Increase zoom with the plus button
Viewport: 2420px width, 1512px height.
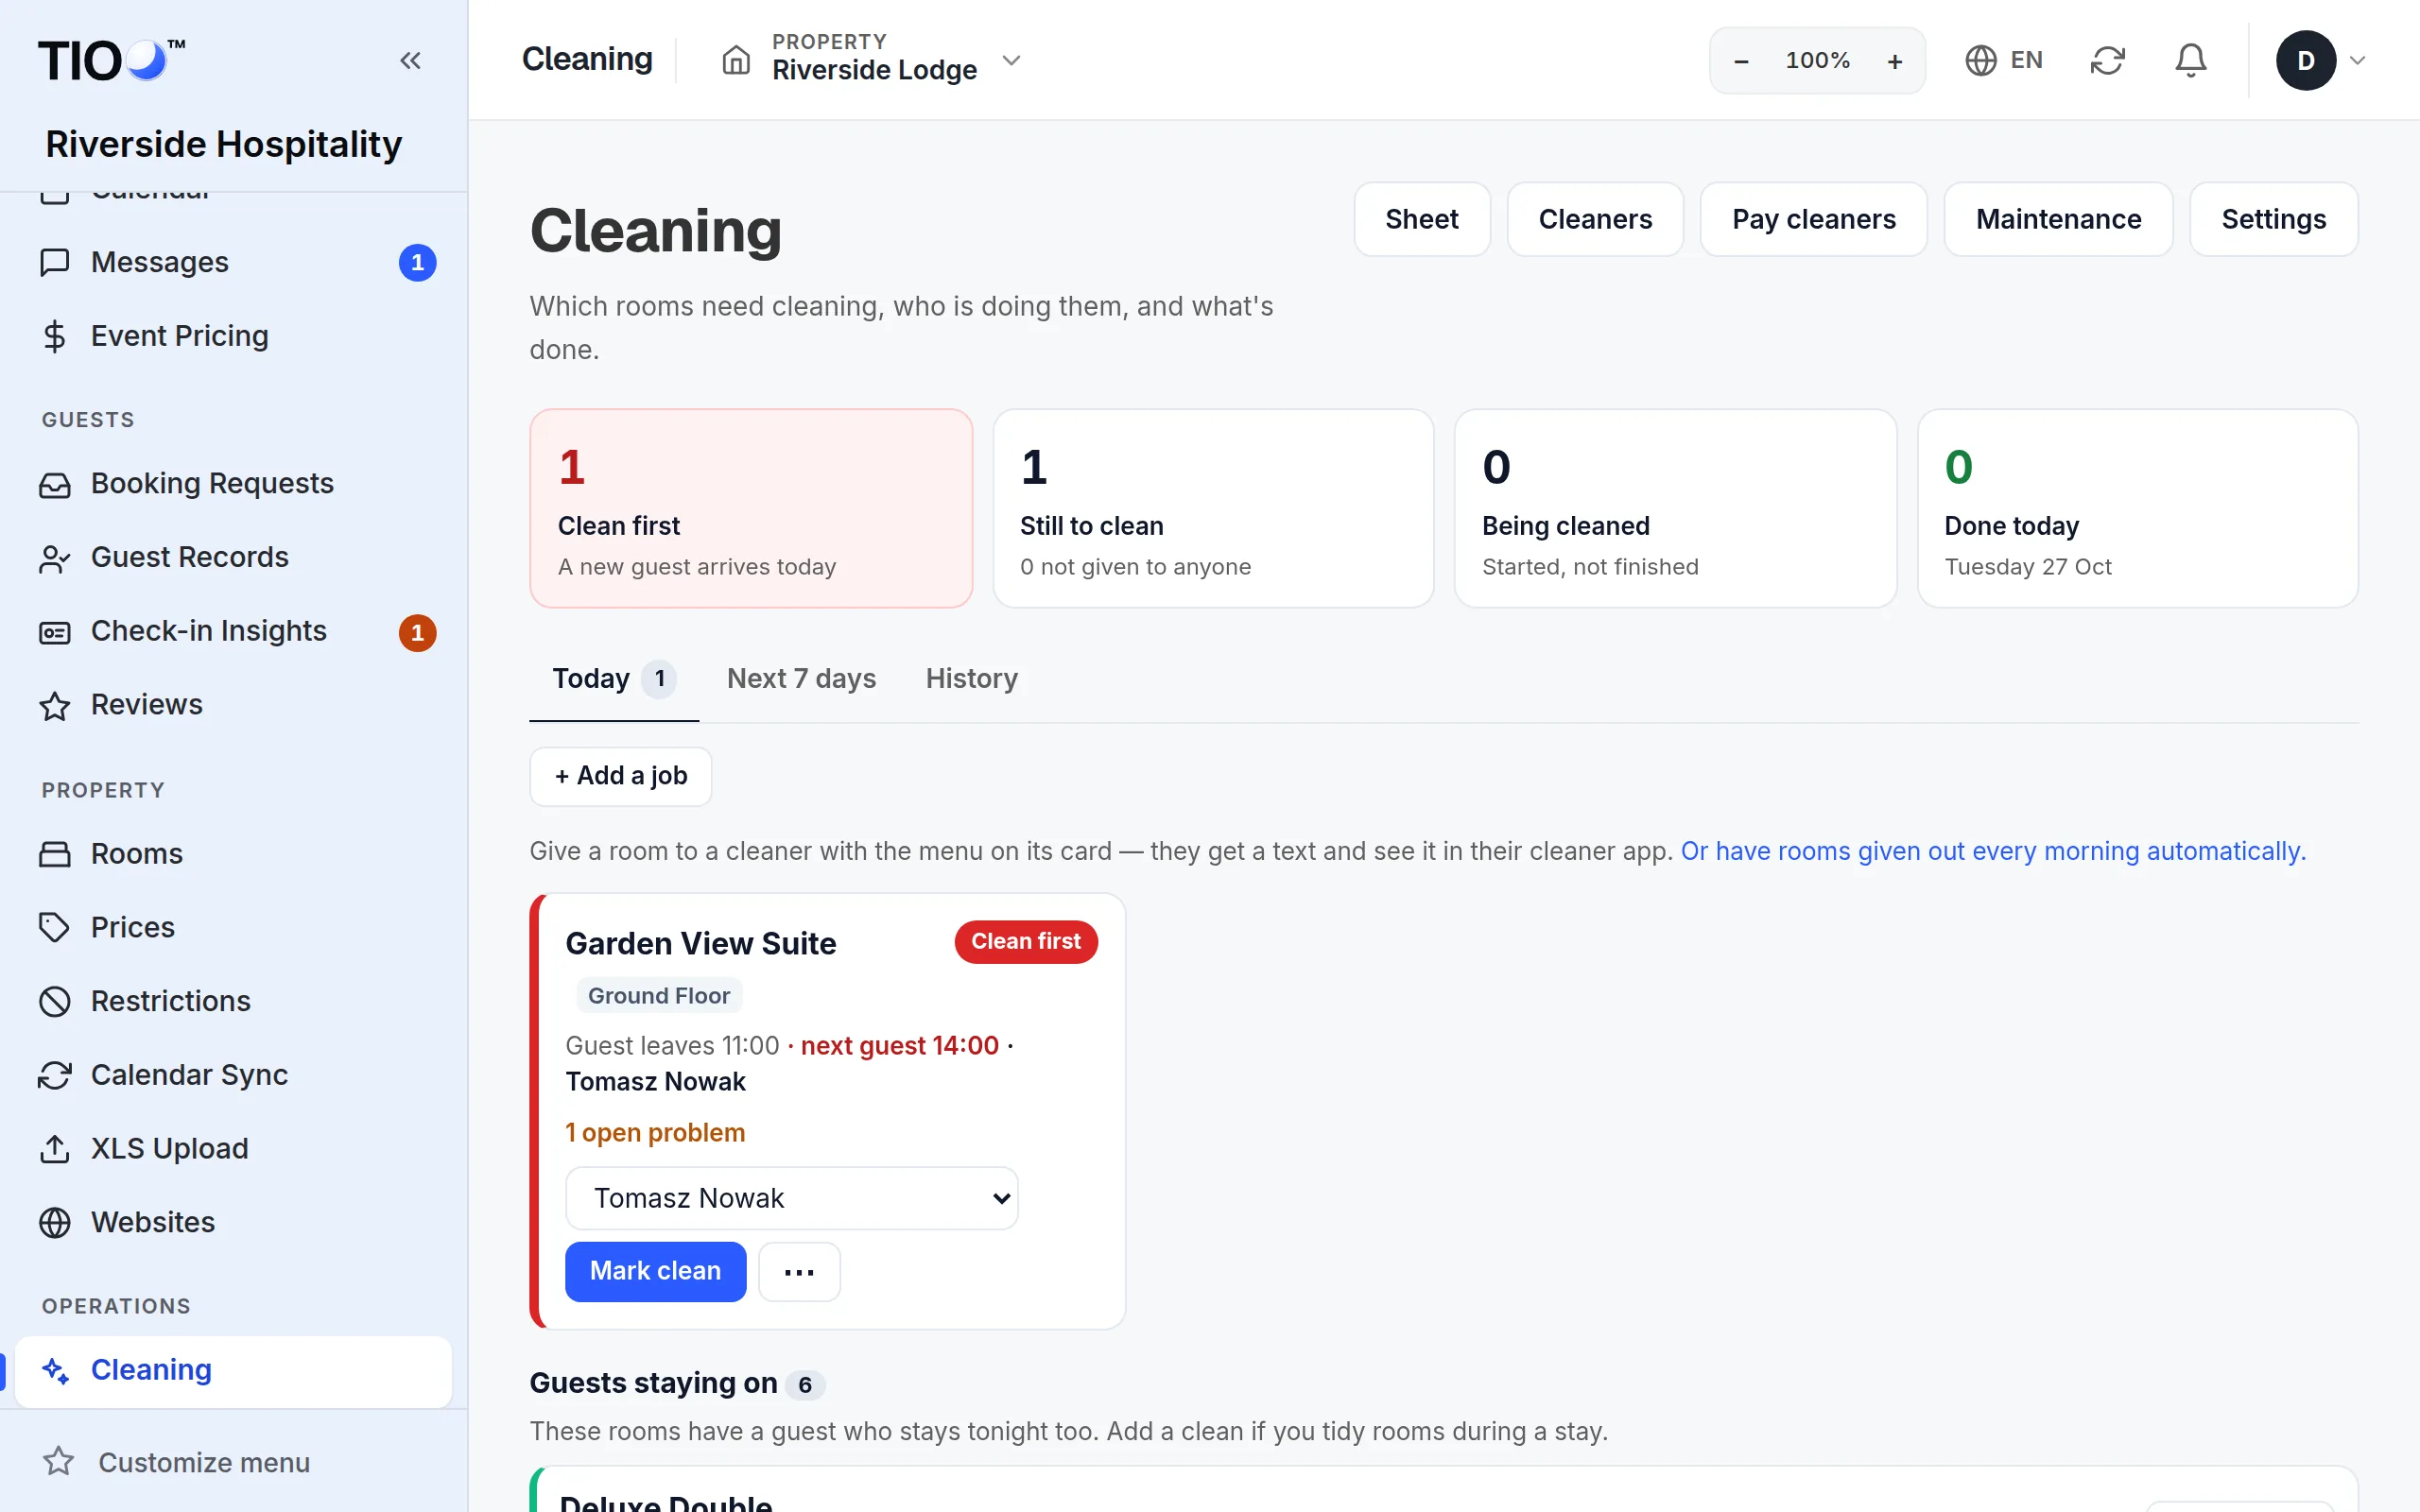pyautogui.click(x=1894, y=61)
